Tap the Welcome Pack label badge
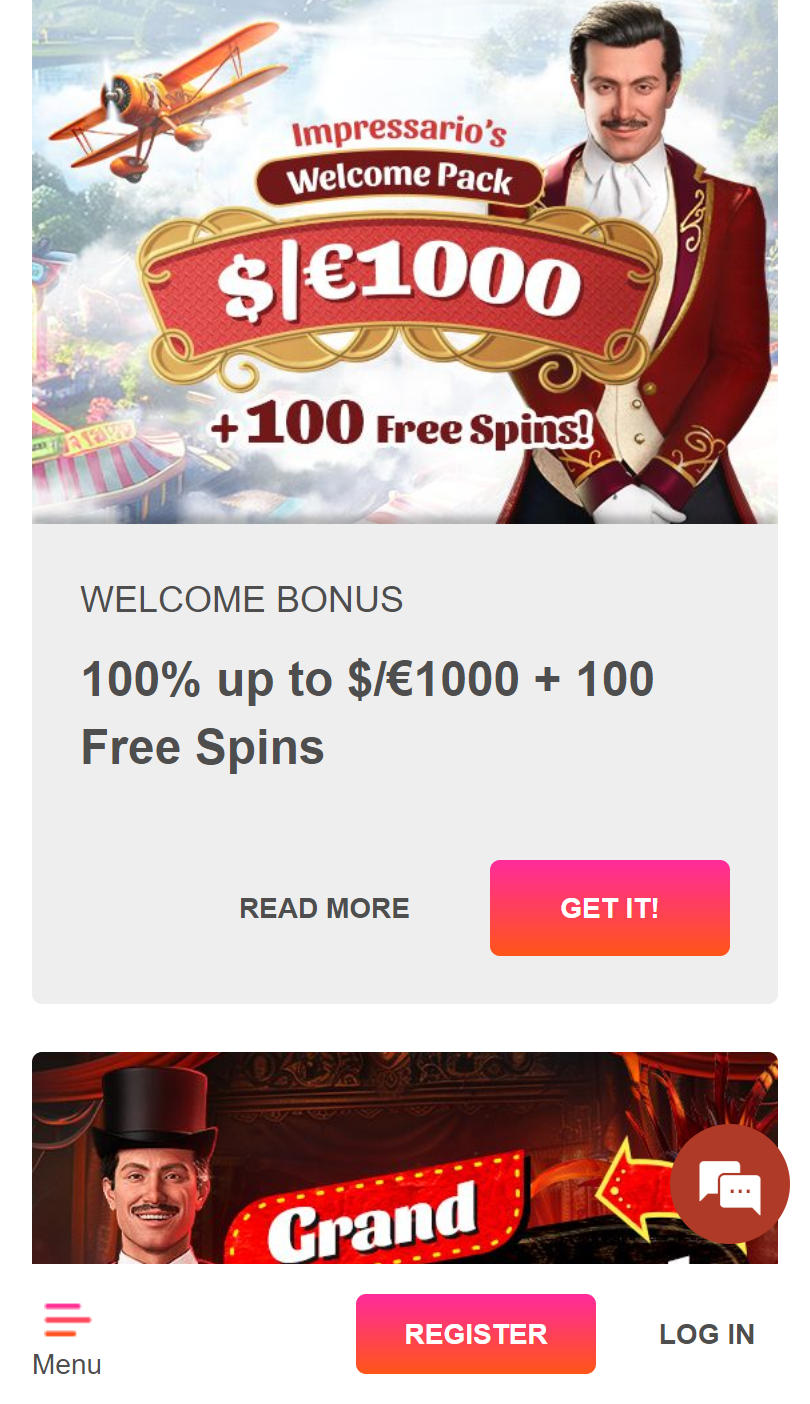 click(400, 180)
